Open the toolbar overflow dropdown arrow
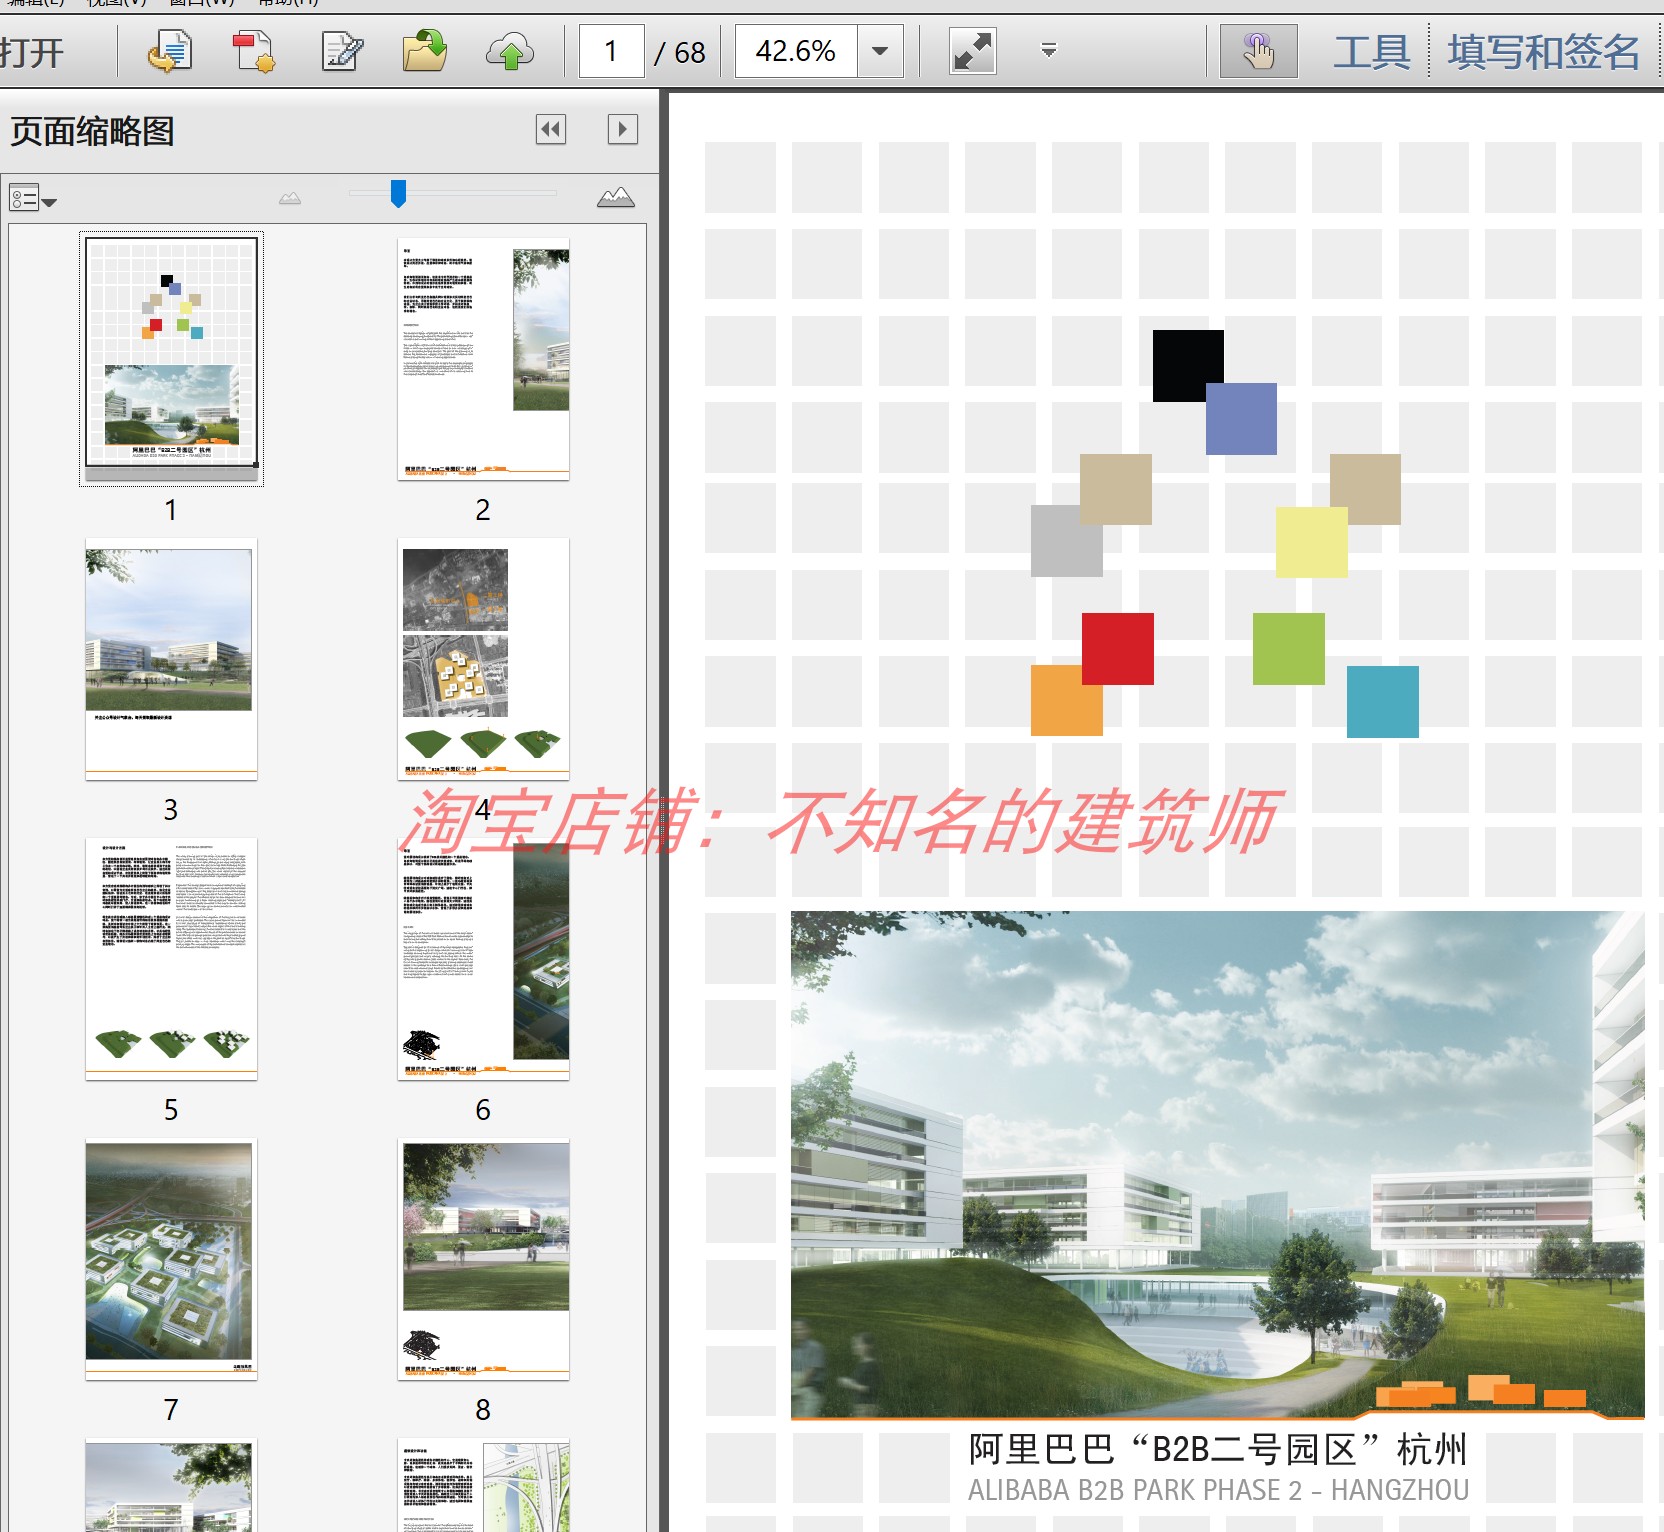 [1049, 50]
